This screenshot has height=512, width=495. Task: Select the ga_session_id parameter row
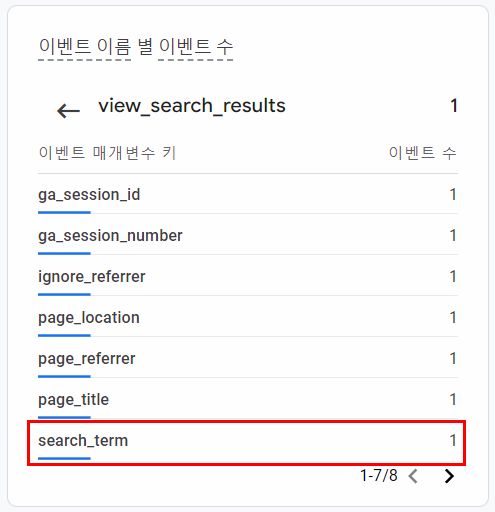coord(248,194)
